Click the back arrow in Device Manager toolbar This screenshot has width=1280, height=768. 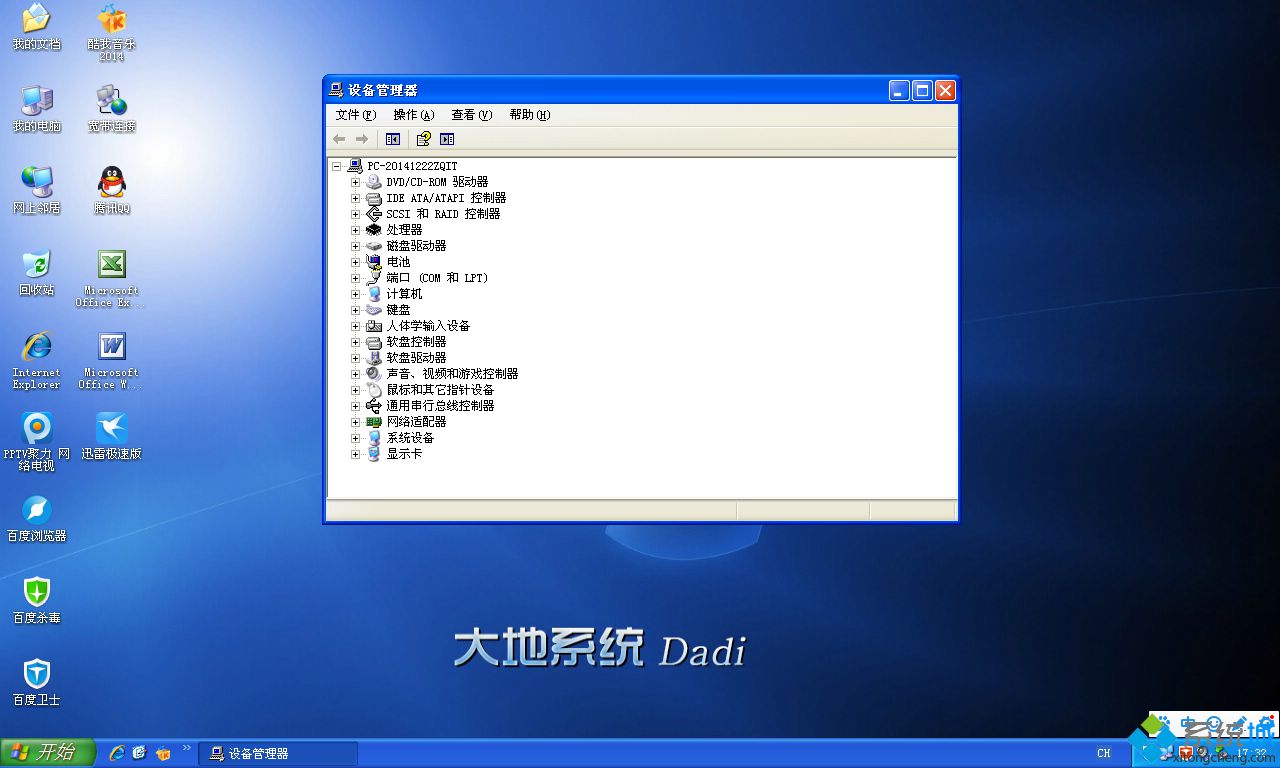(339, 139)
